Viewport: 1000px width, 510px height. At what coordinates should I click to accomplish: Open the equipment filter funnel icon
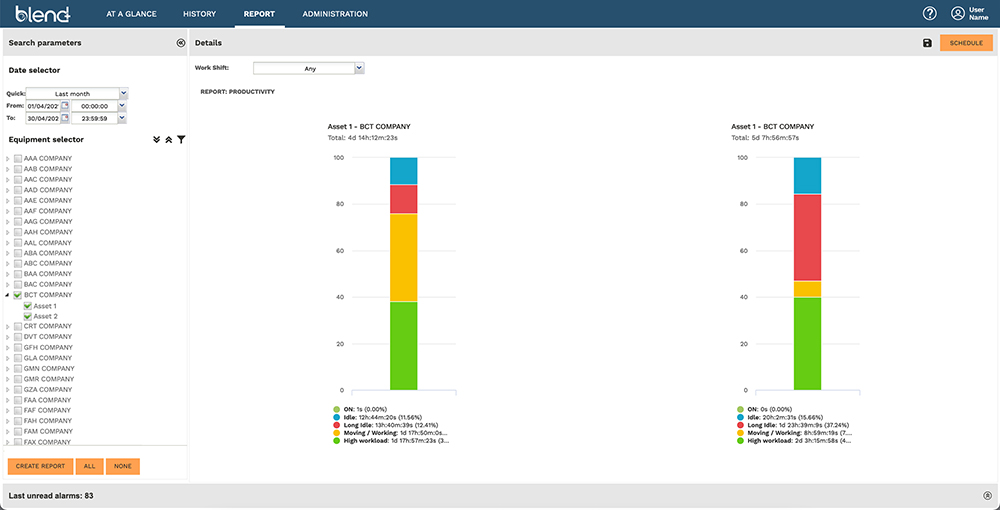[x=181, y=140]
